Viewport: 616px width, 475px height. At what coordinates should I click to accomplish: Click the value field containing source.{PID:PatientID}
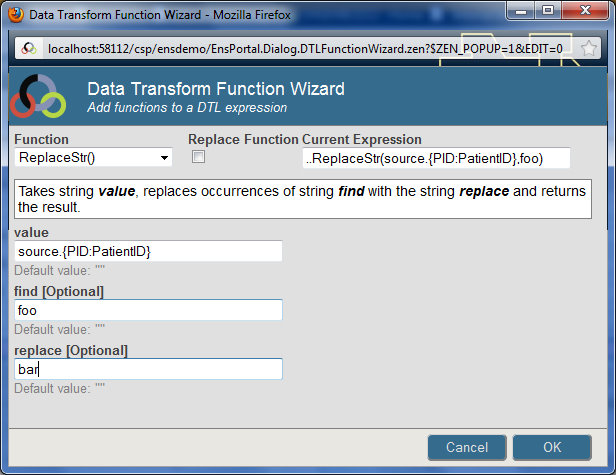tap(148, 251)
